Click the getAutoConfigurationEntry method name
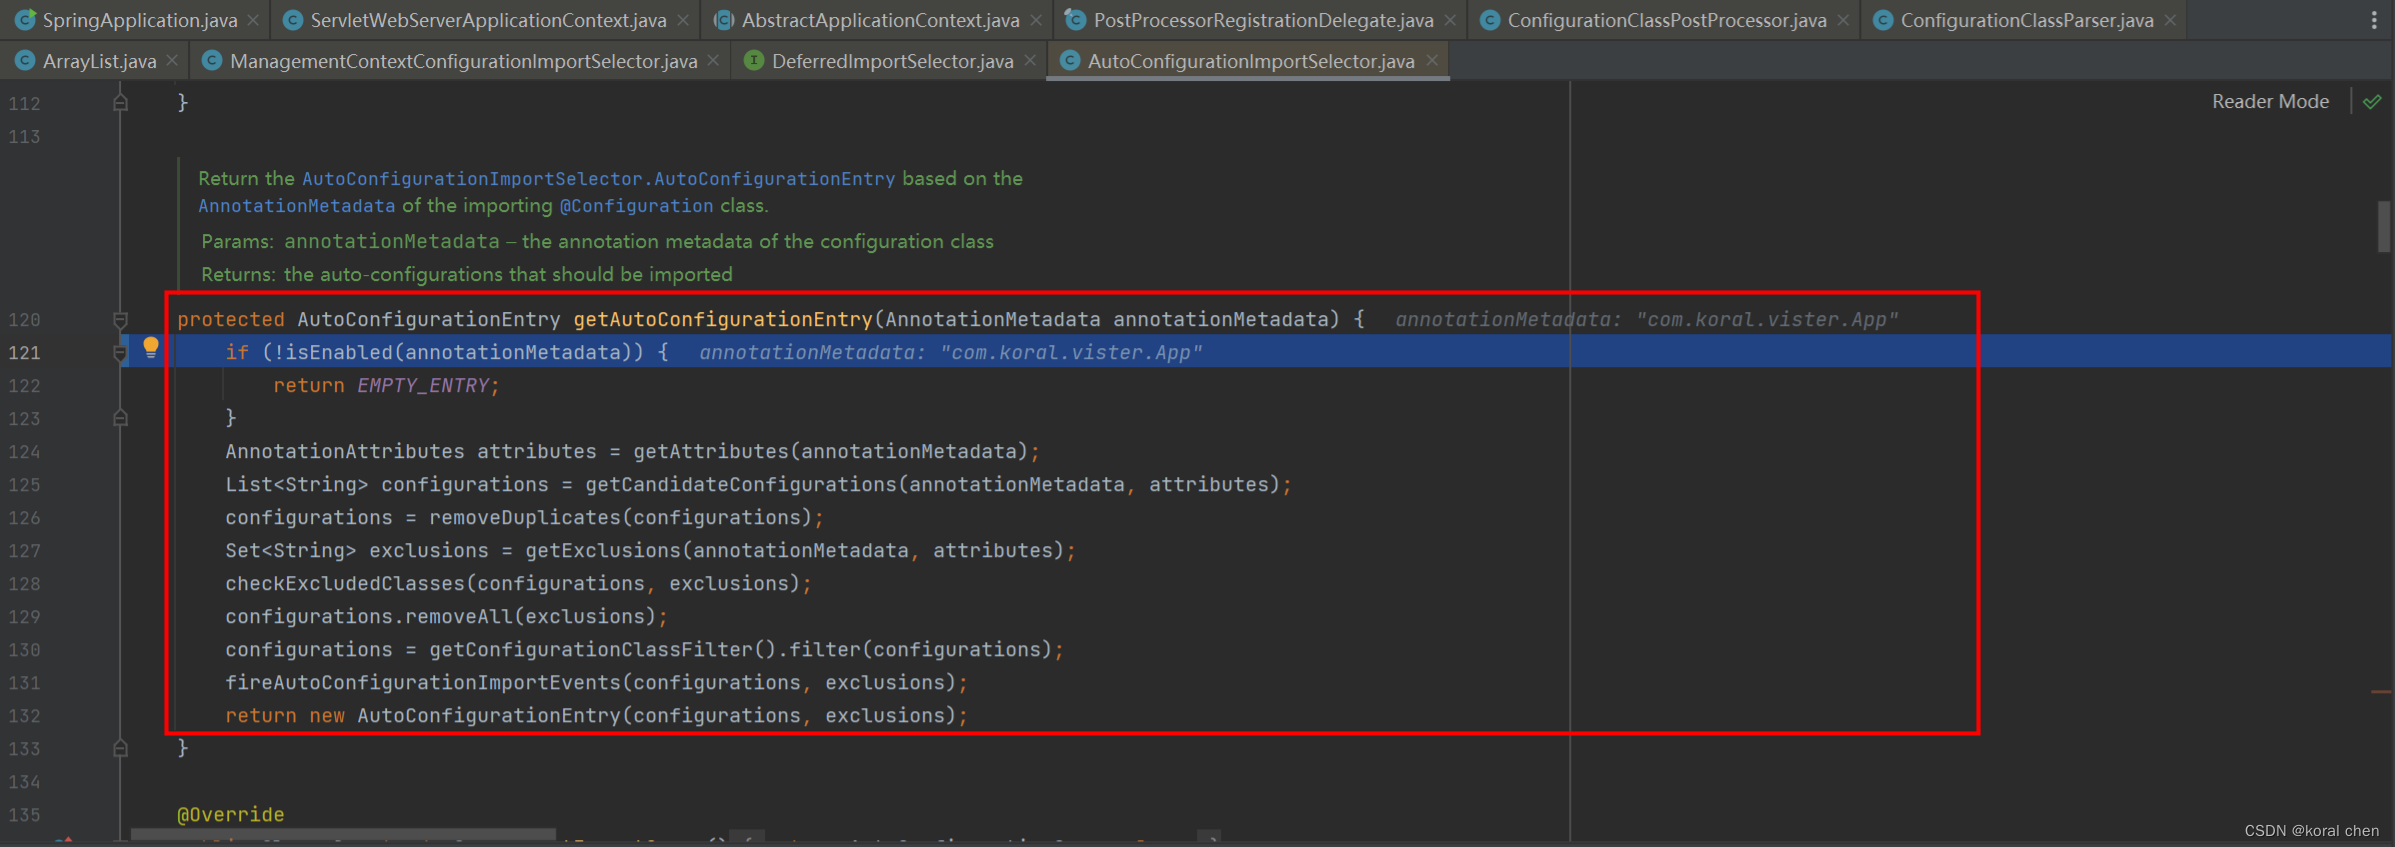 click(x=723, y=320)
